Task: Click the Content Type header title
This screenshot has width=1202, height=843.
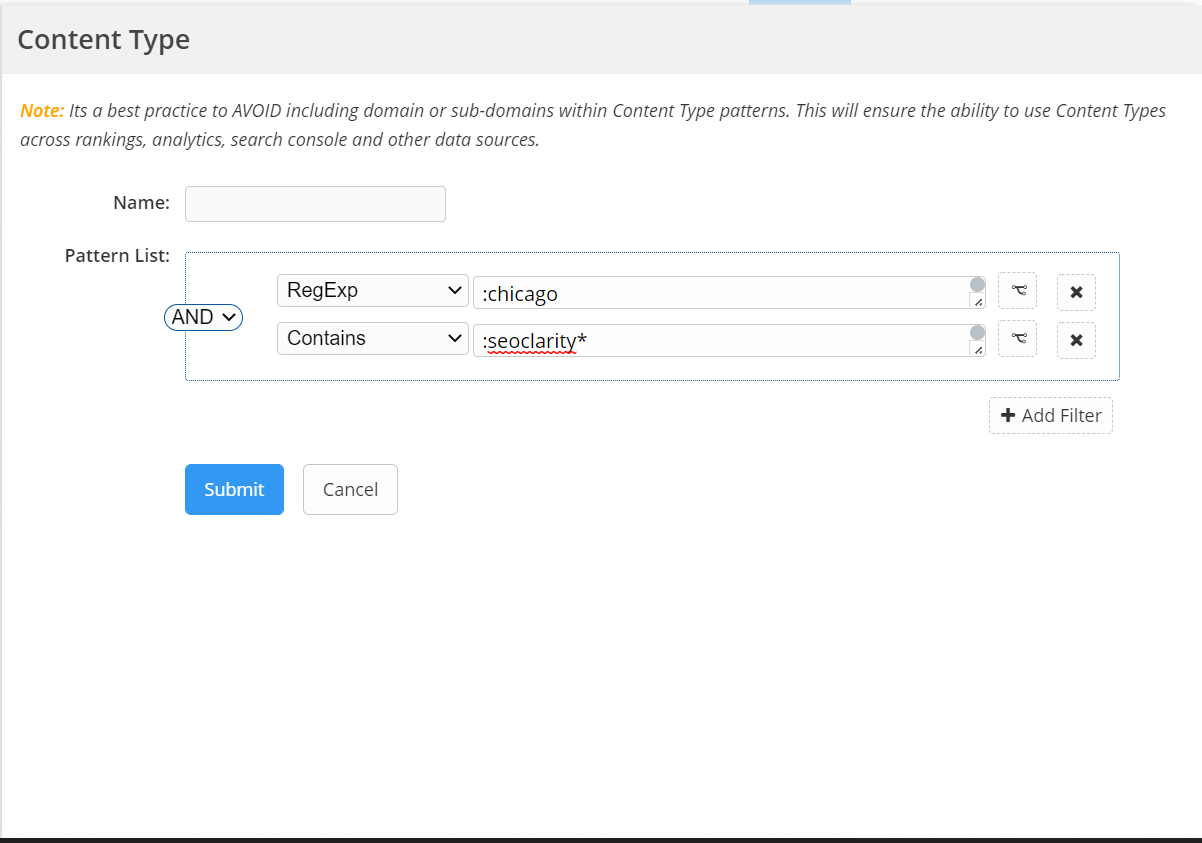Action: coord(104,40)
